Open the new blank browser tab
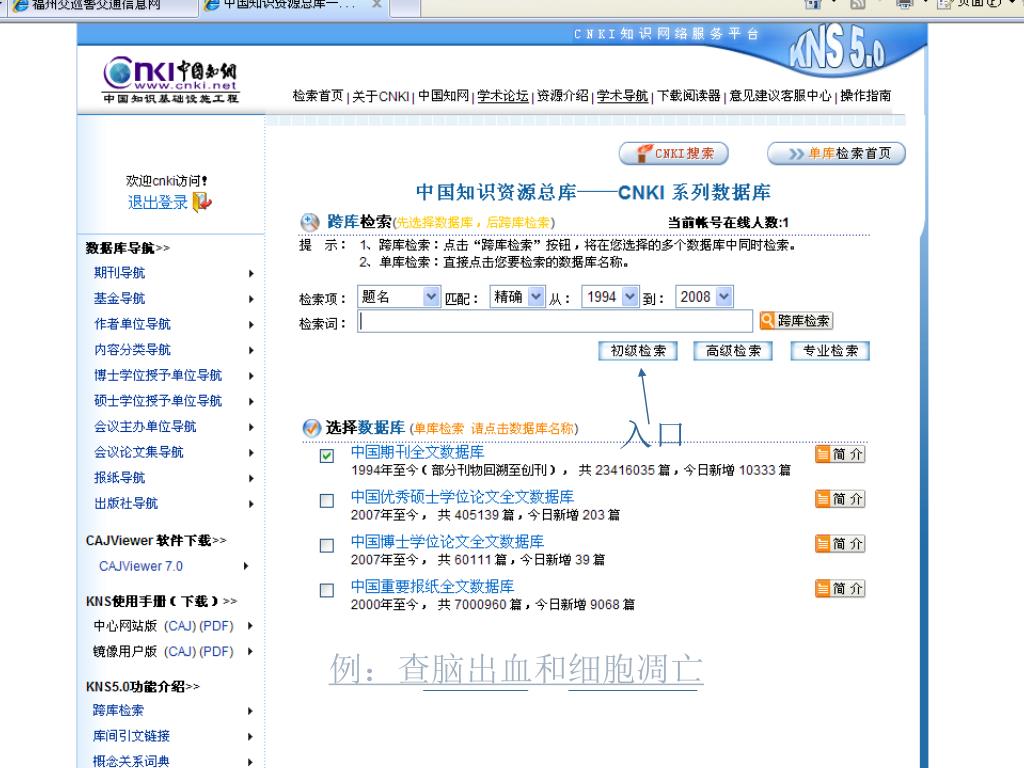This screenshot has width=1024, height=768. [x=405, y=7]
